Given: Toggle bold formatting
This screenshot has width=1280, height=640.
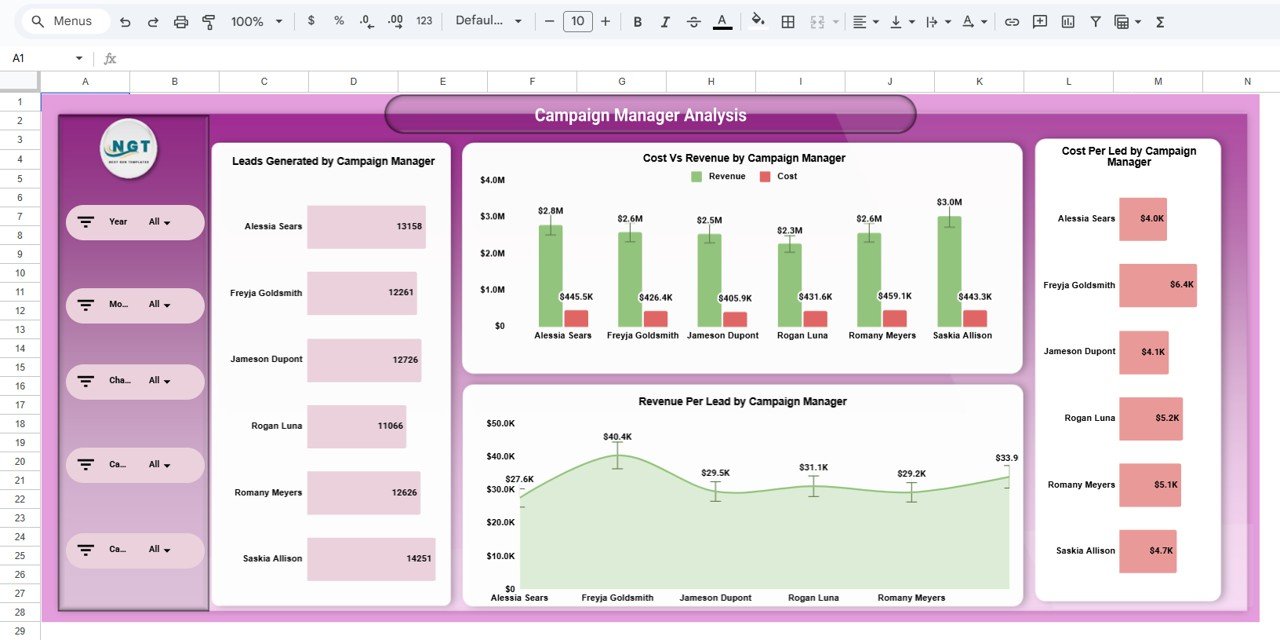Looking at the screenshot, I should click(x=637, y=20).
